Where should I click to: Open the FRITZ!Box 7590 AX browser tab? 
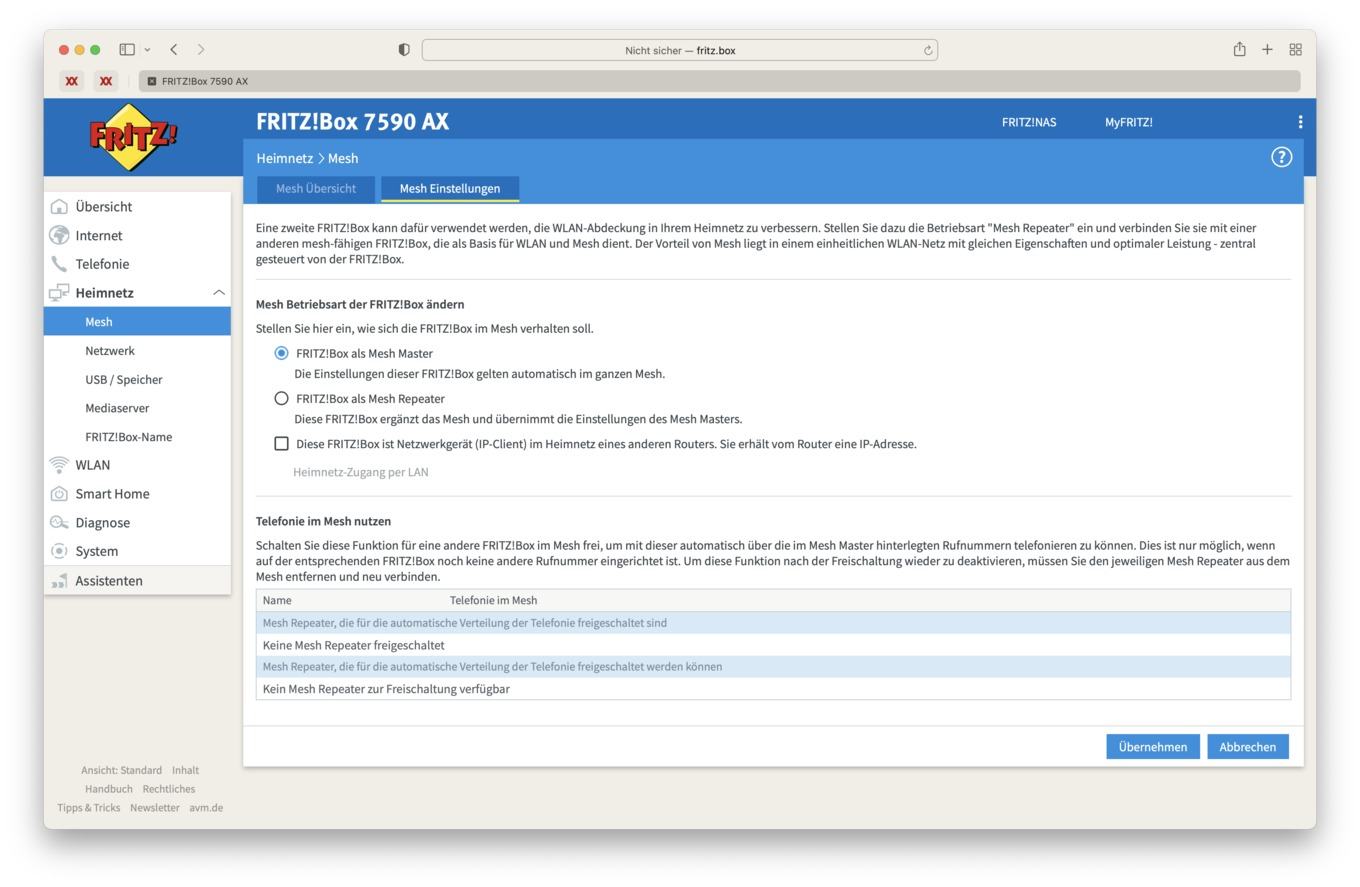coord(719,81)
